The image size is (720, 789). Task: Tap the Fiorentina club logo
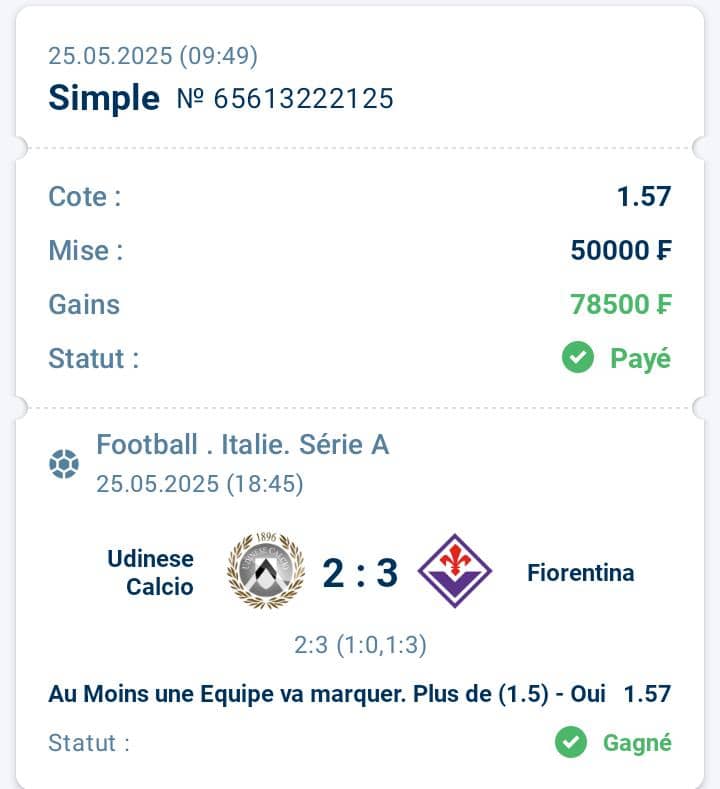tap(455, 571)
